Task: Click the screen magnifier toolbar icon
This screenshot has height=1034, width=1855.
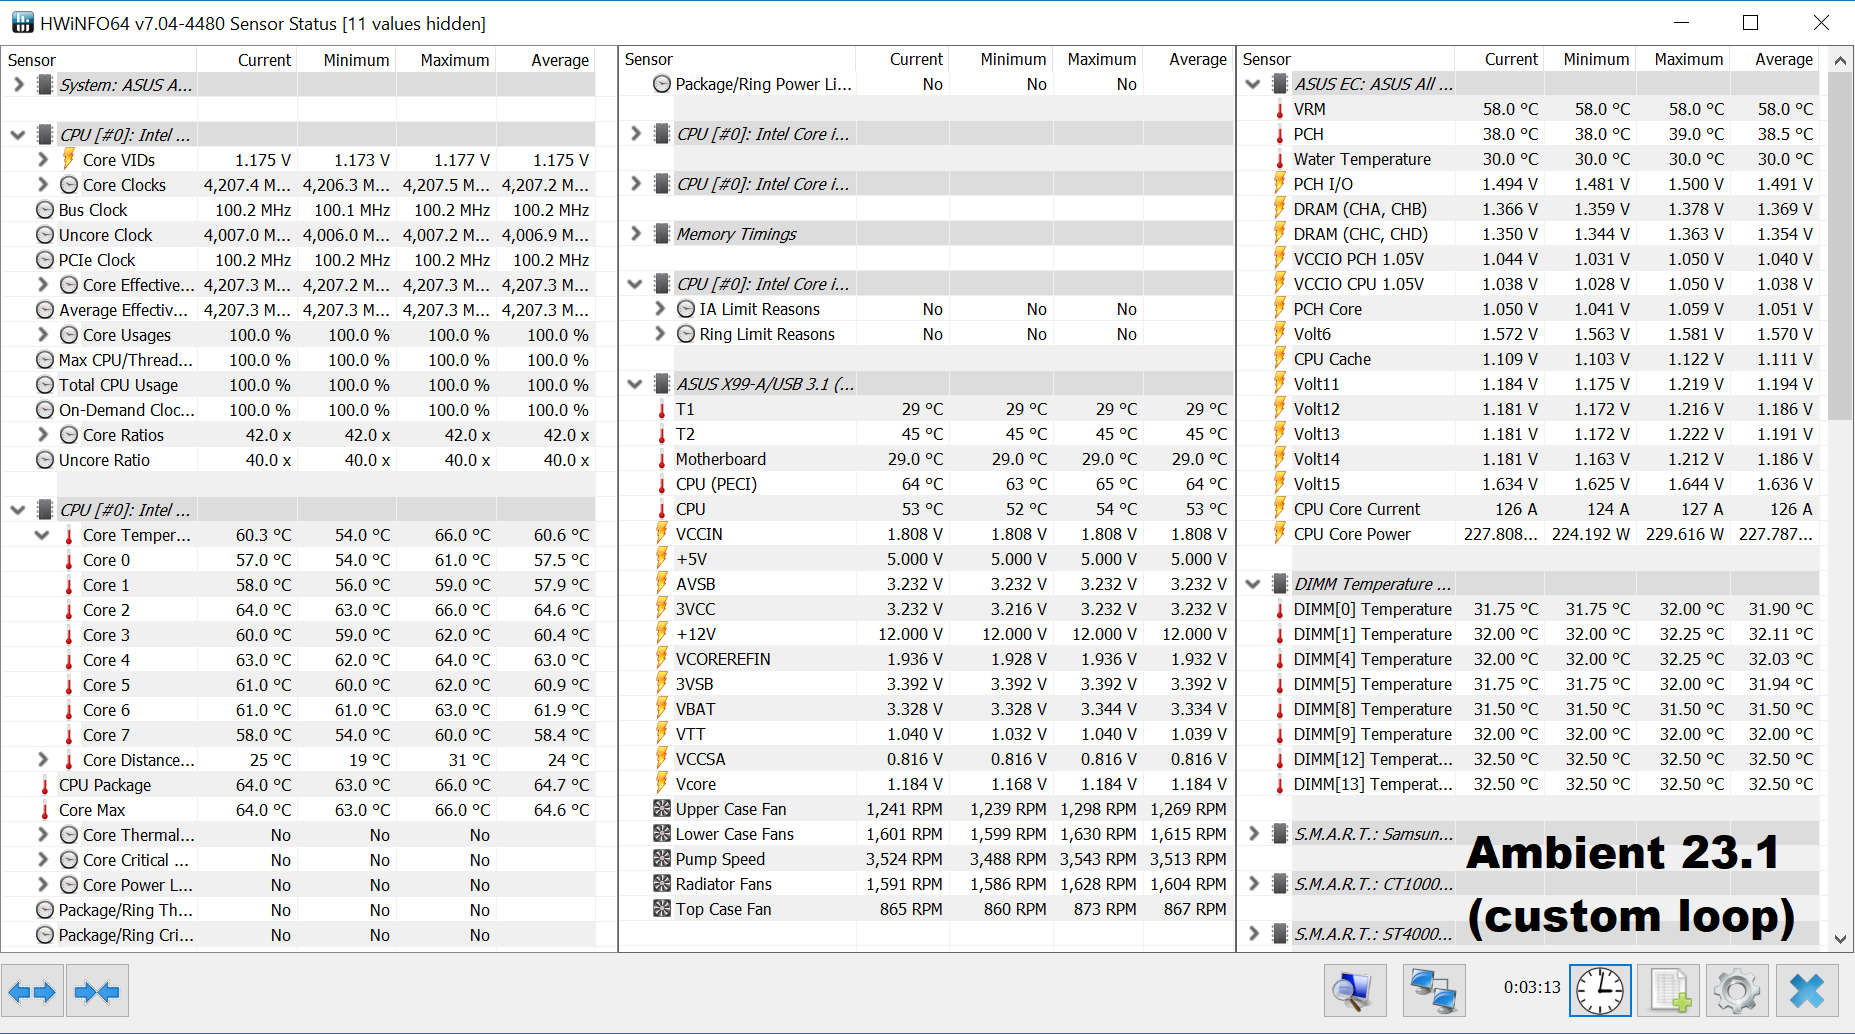Action: (x=1354, y=990)
